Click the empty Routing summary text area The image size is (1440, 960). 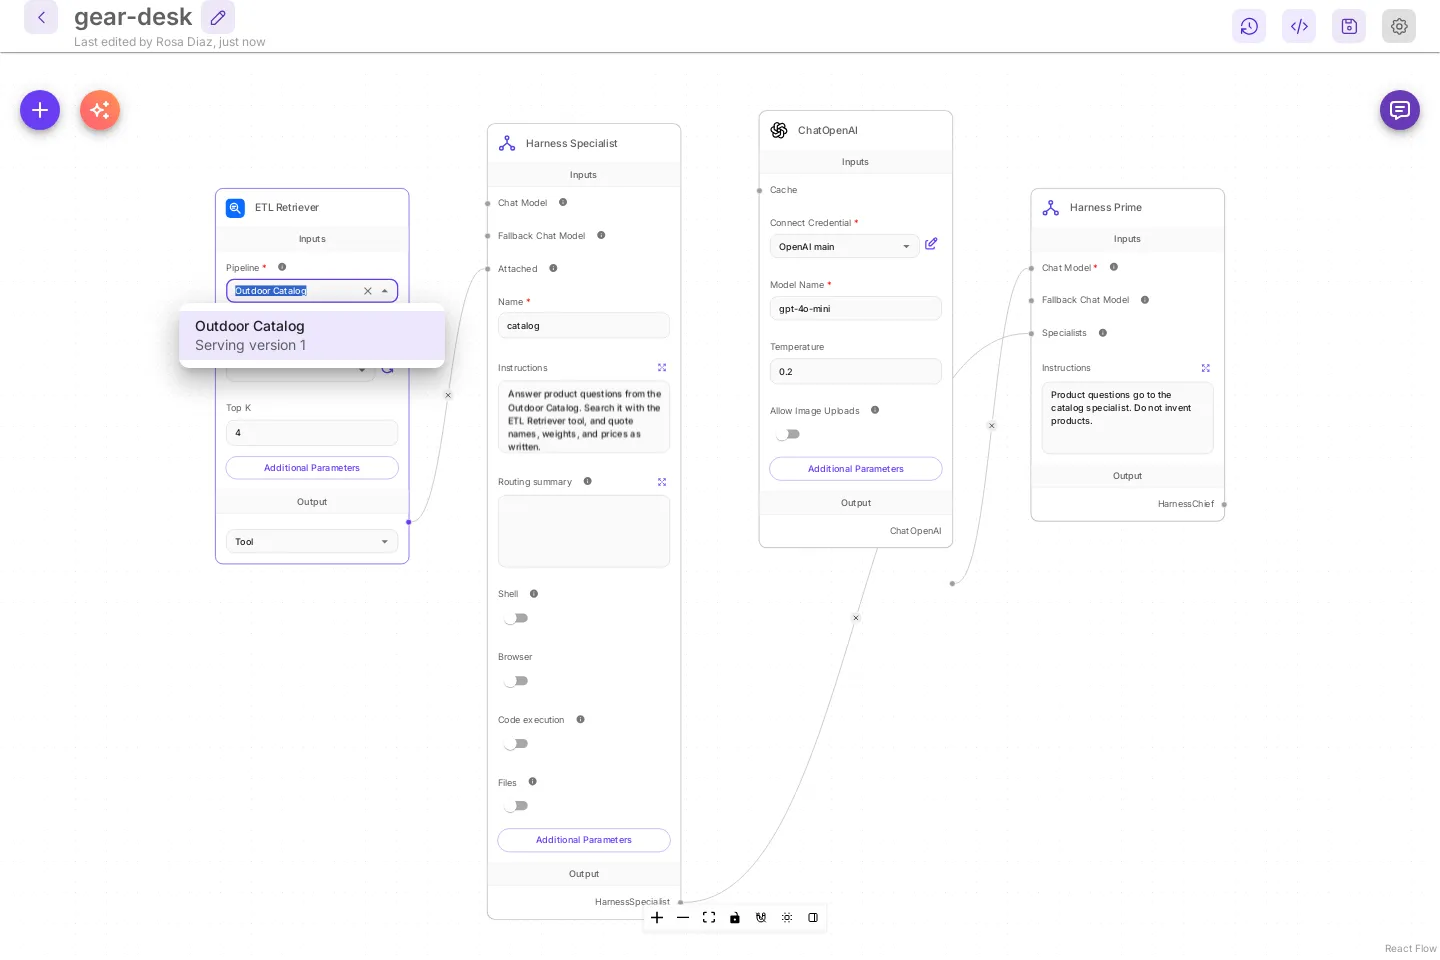click(x=584, y=531)
